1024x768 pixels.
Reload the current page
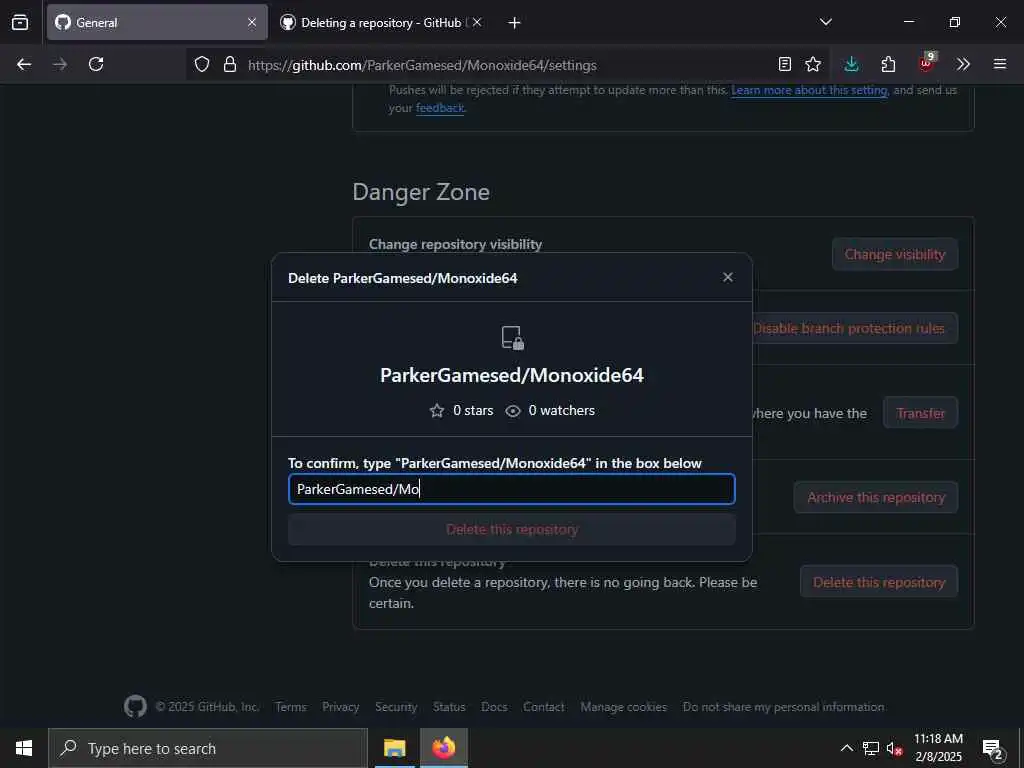pyautogui.click(x=96, y=64)
